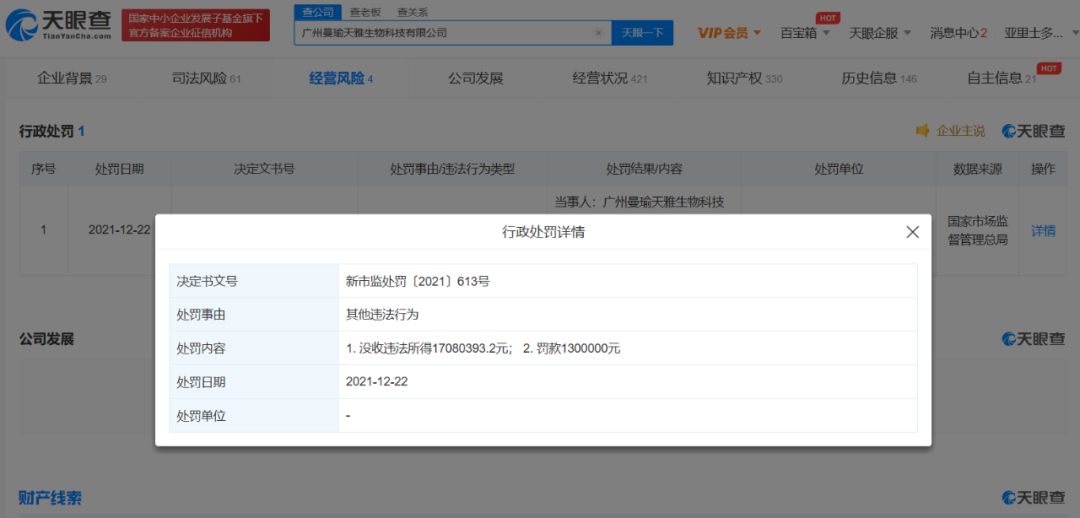This screenshot has height=518, width=1080.
Task: Switch to 公司发展 tab
Action: coord(475,79)
